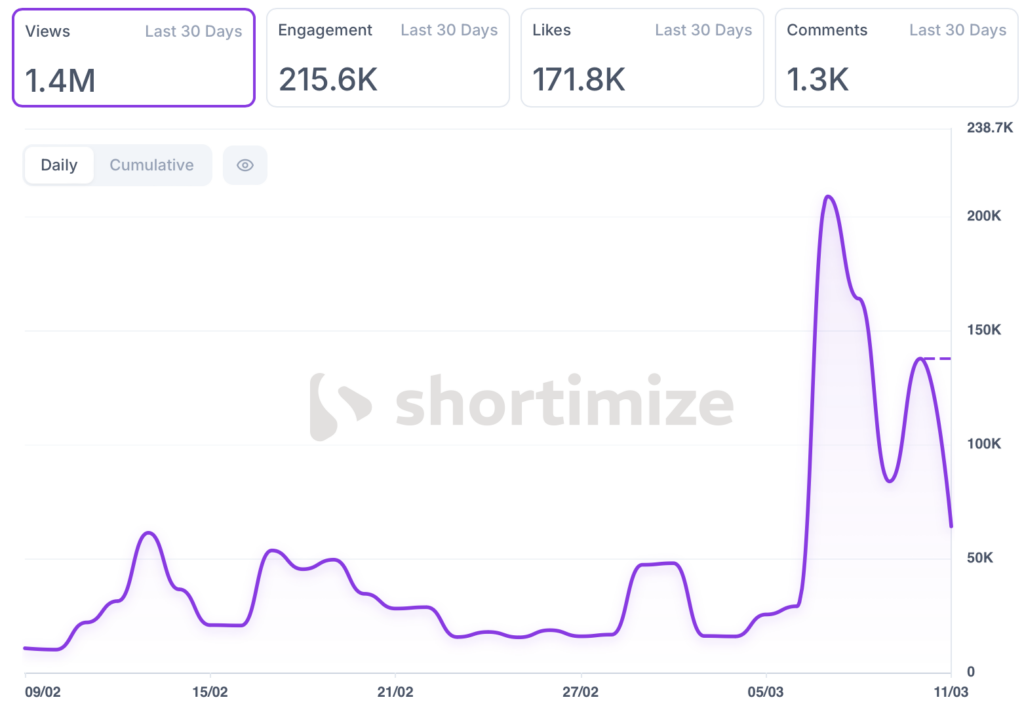1024x725 pixels.
Task: Select the Daily chart mode
Action: click(x=59, y=165)
